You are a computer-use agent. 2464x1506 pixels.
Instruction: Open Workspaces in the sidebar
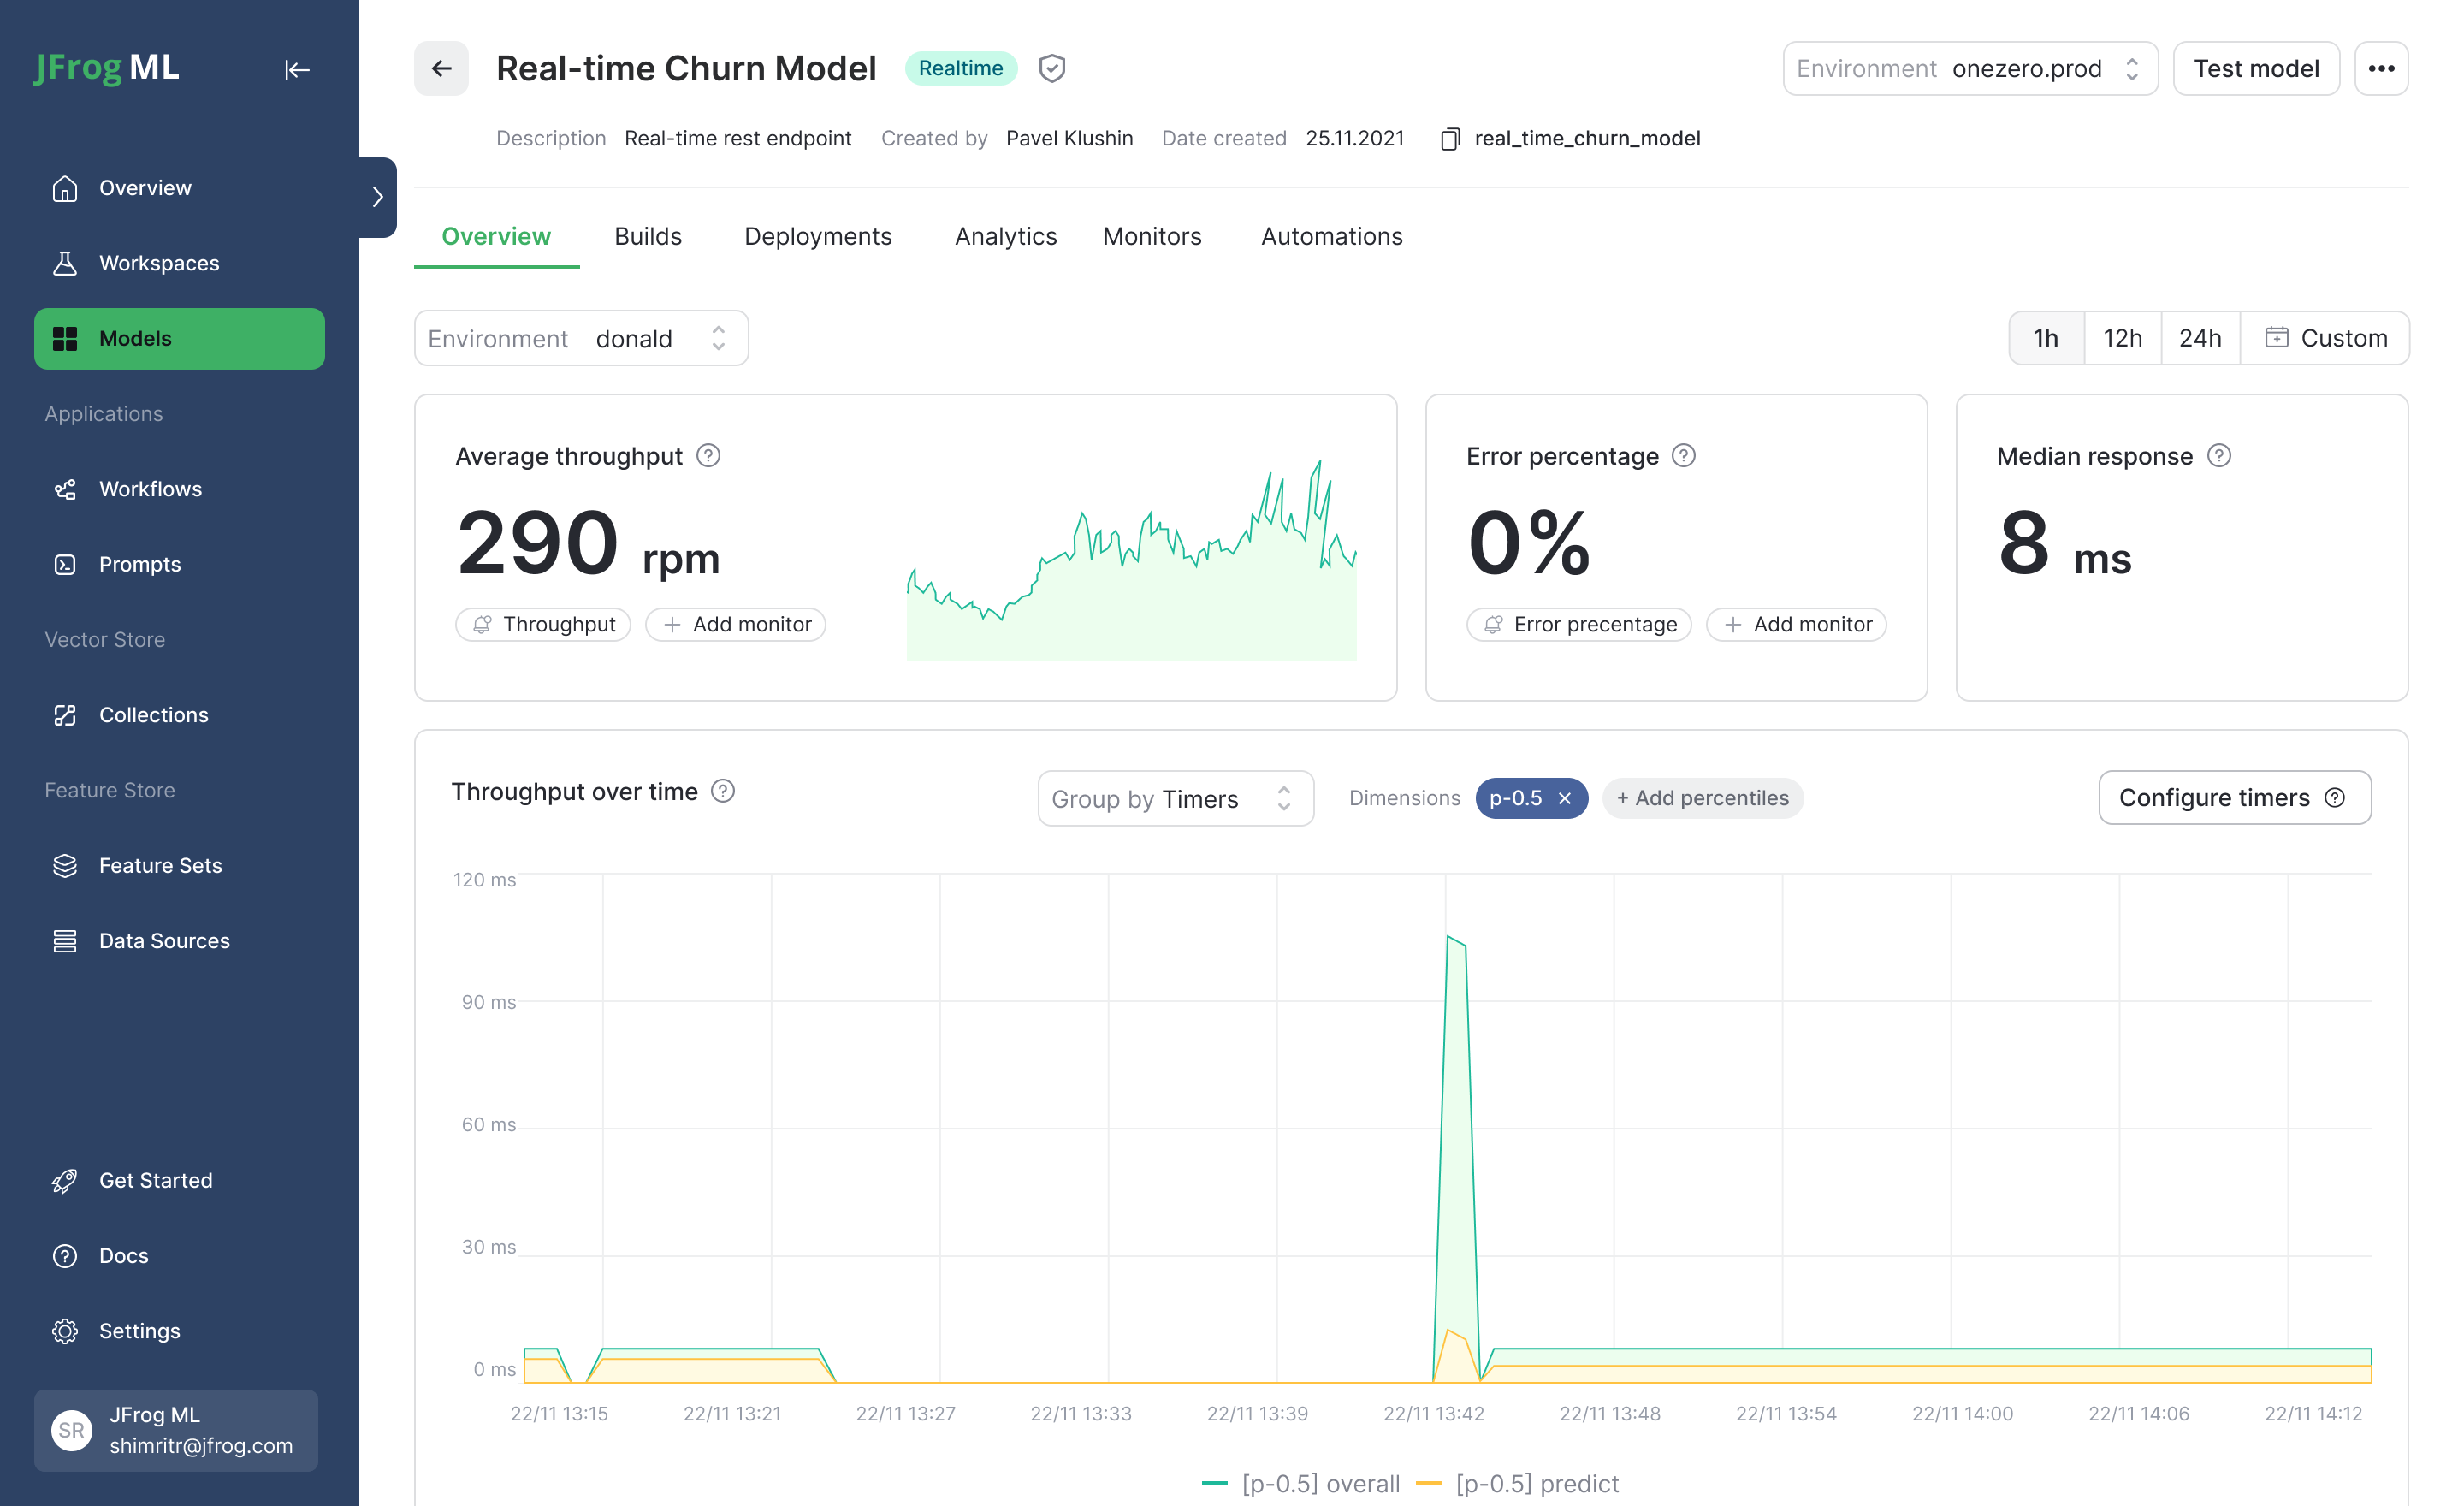[x=180, y=263]
